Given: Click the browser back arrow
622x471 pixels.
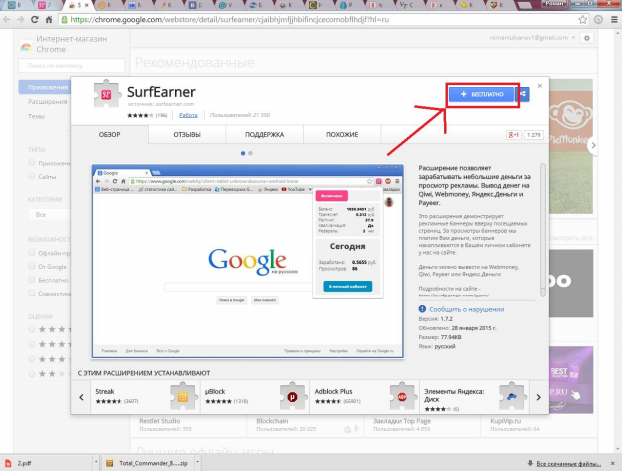Looking at the screenshot, I should click(x=7, y=19).
